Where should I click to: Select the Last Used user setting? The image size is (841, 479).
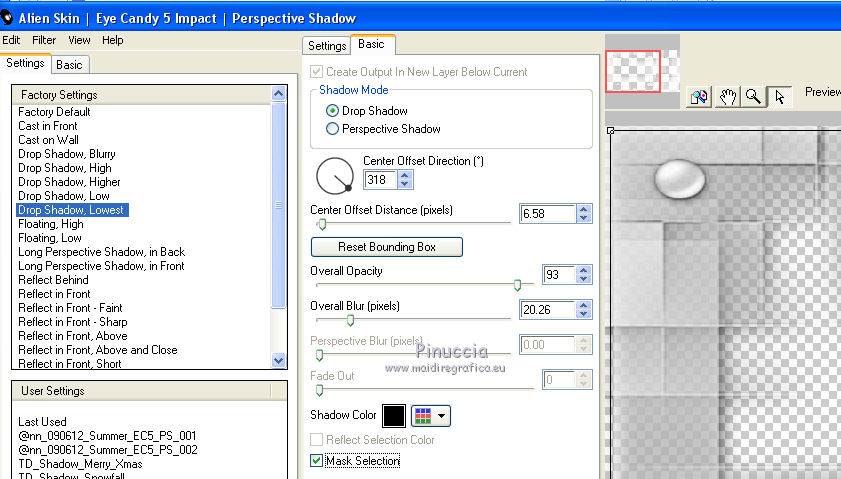pos(42,422)
